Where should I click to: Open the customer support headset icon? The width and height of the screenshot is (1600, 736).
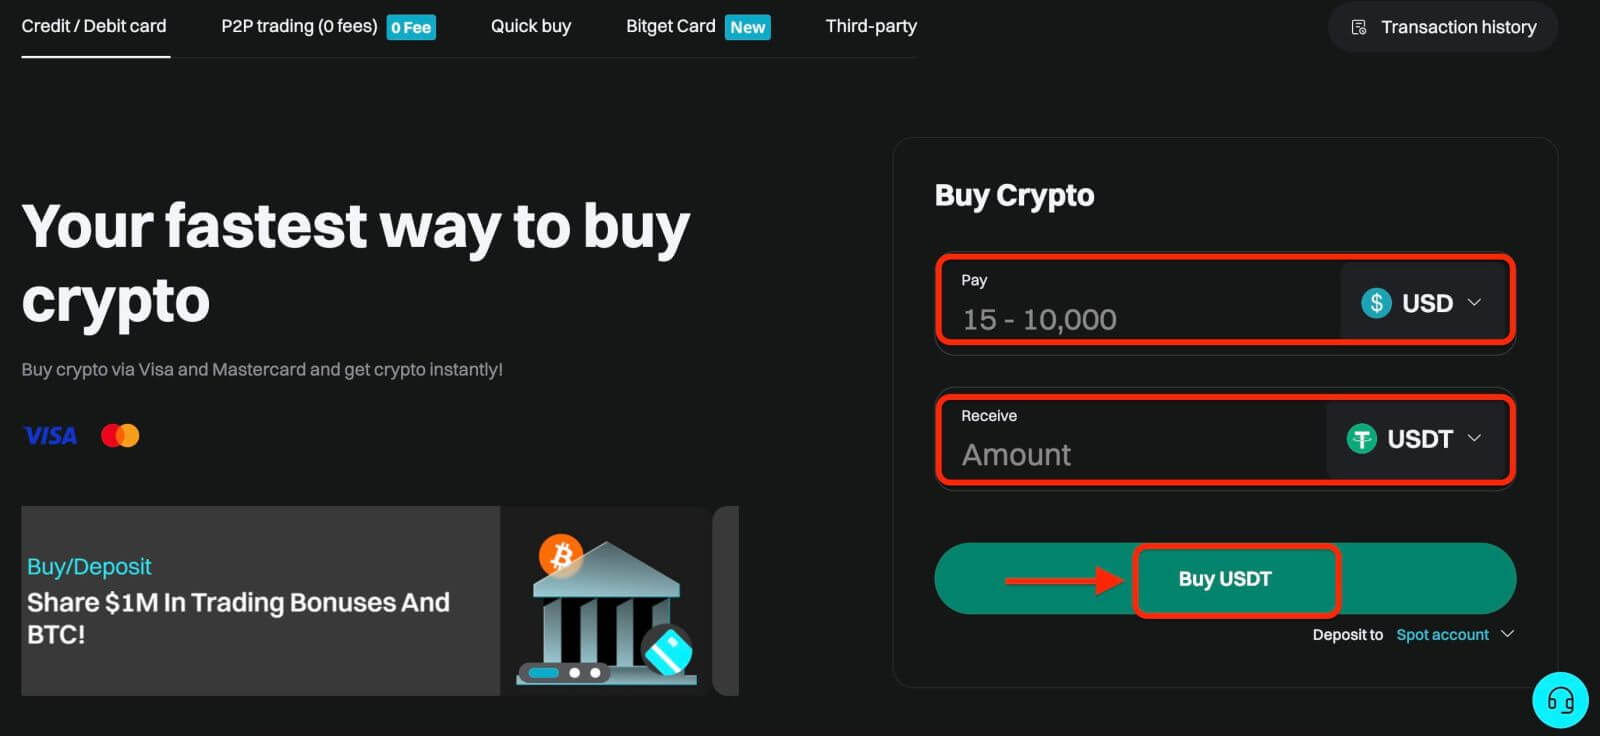(x=1560, y=700)
